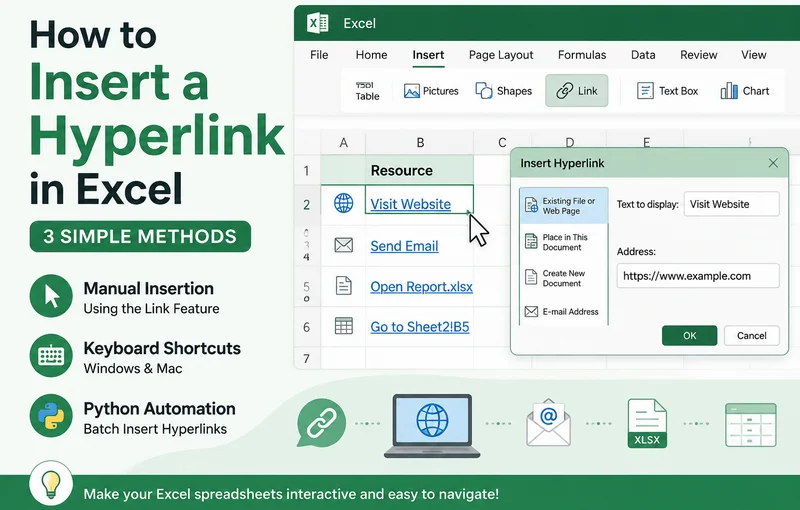Select row 1 header
The width and height of the screenshot is (800, 510).
click(x=307, y=170)
